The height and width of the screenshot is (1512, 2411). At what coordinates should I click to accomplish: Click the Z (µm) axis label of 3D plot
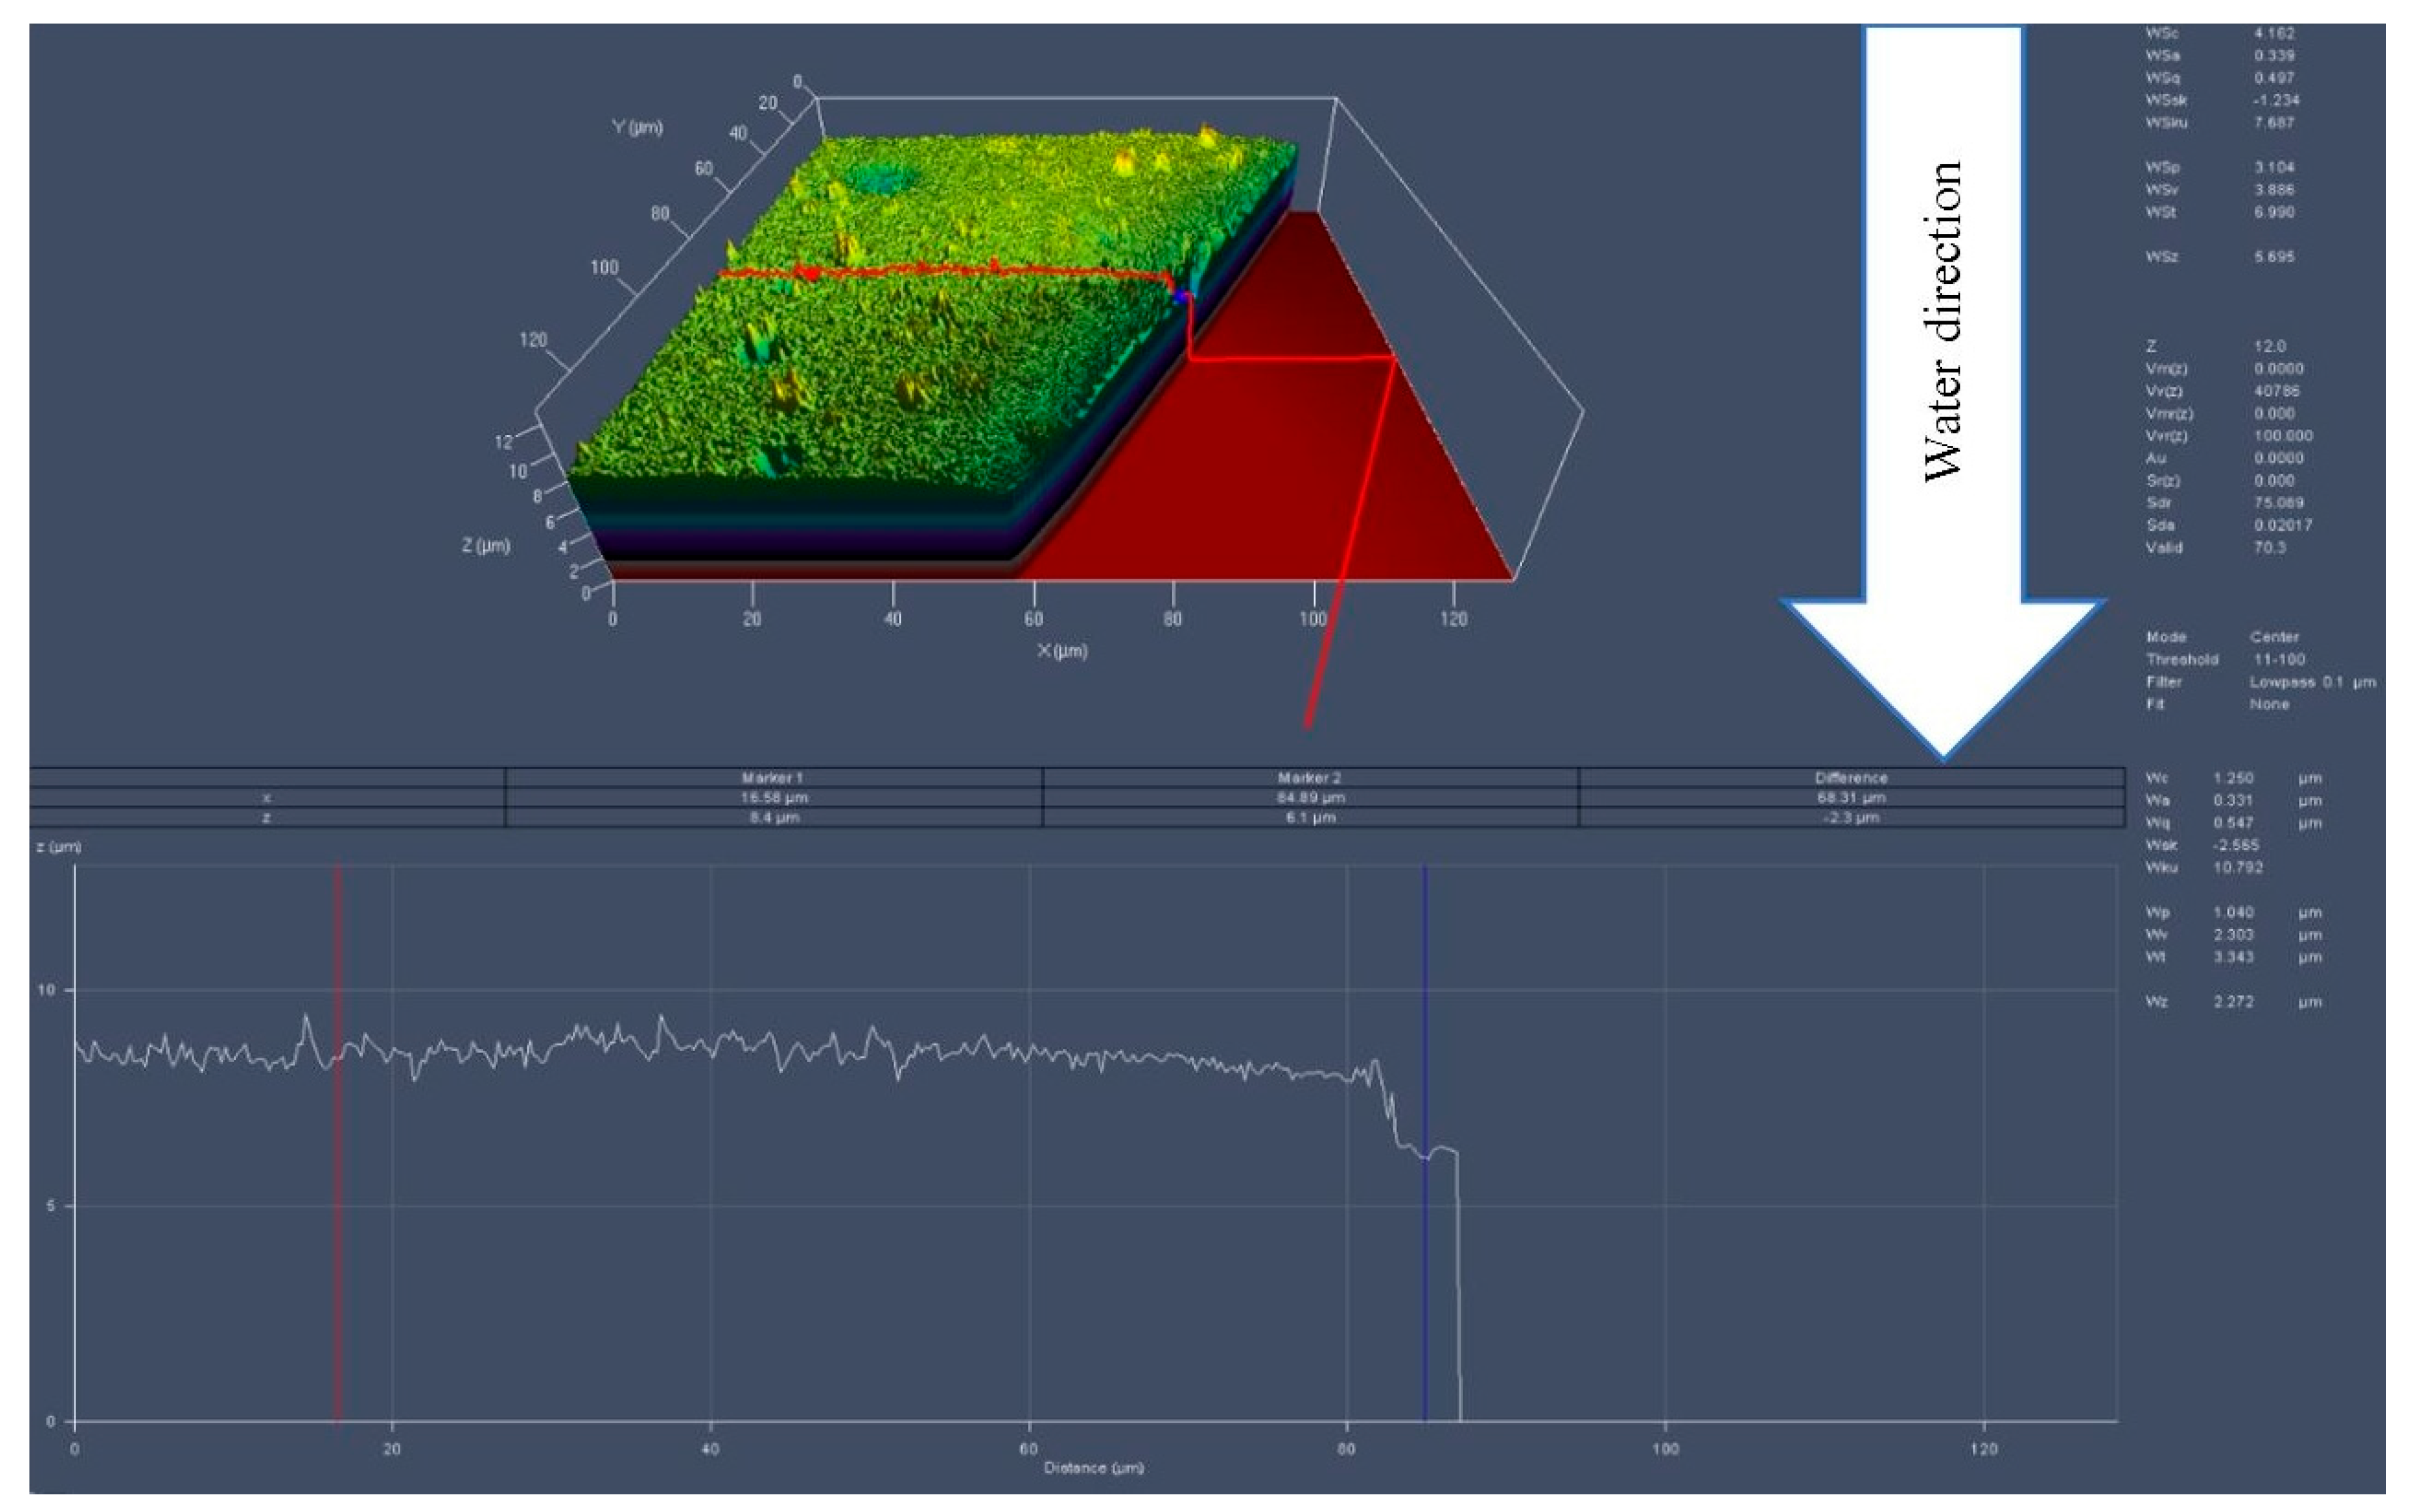(486, 545)
